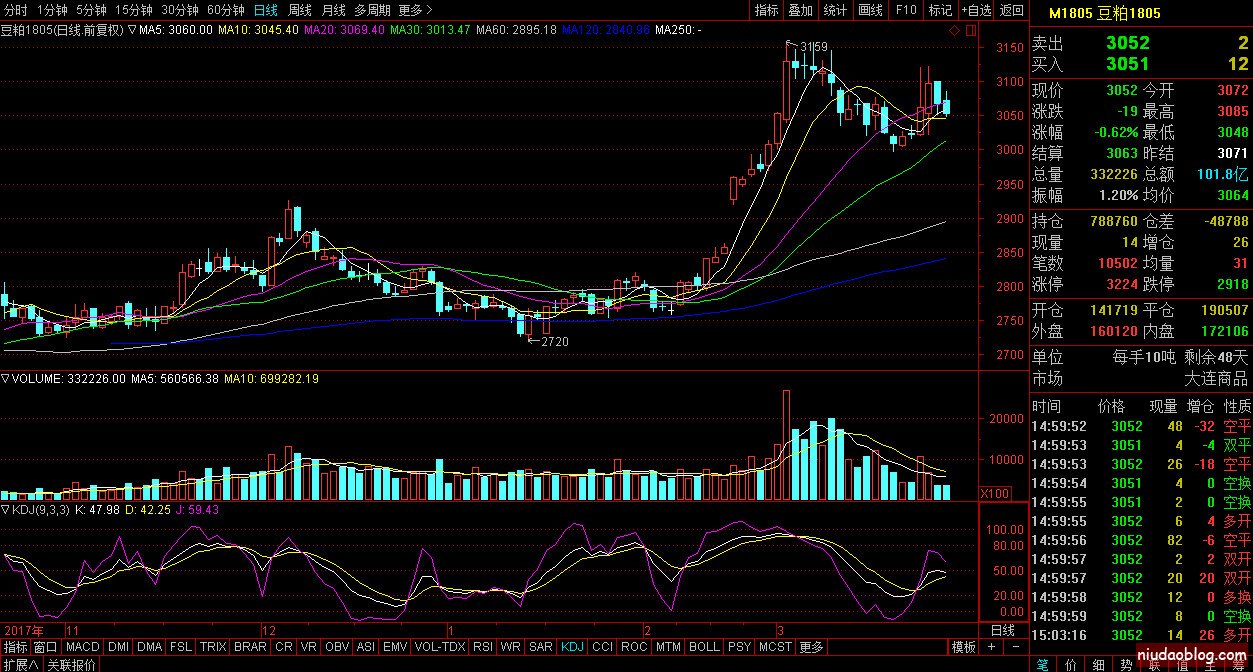Open the VOLUME indicator triangle menu
1253x672 pixels.
pyautogui.click(x=5, y=379)
